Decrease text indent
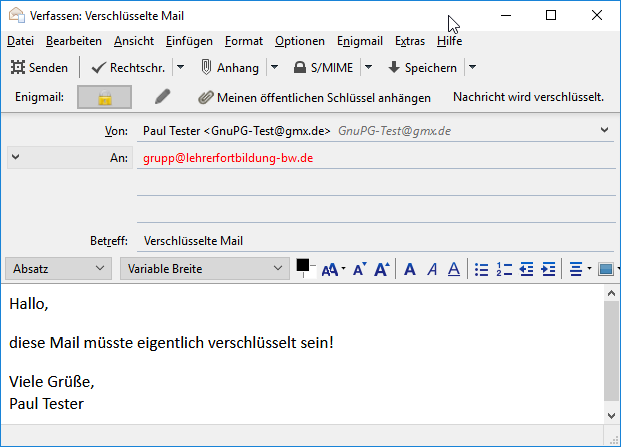The height and width of the screenshot is (447, 621). [x=526, y=269]
